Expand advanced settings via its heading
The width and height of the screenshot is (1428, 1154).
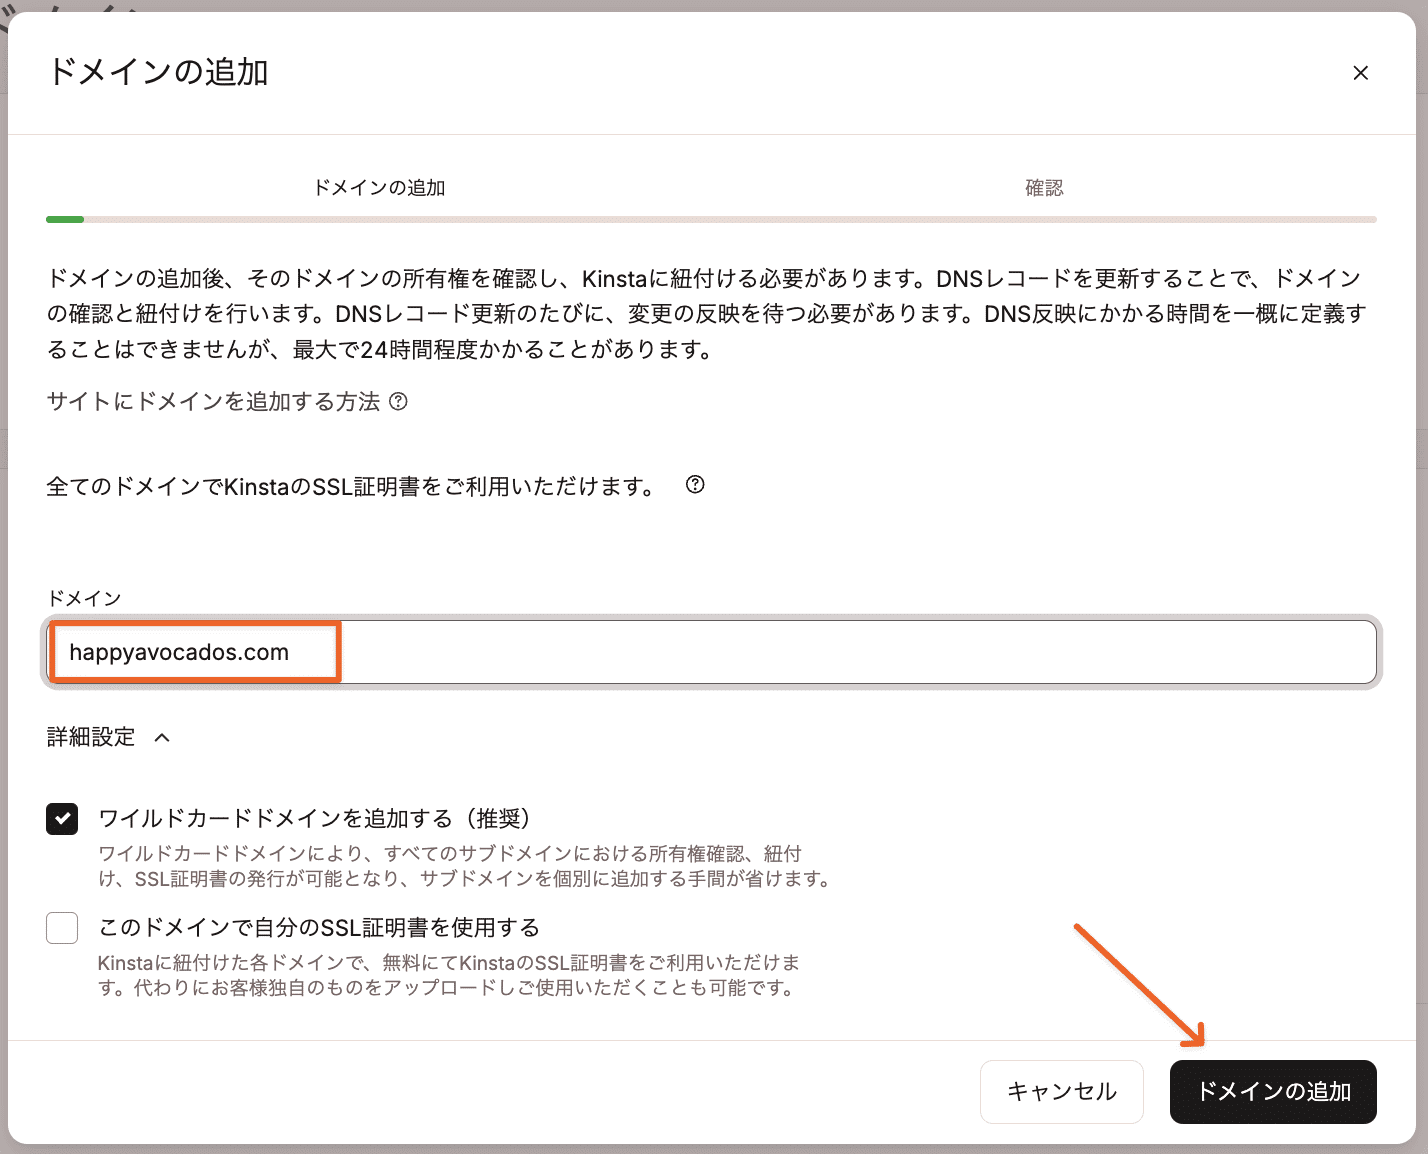90,737
